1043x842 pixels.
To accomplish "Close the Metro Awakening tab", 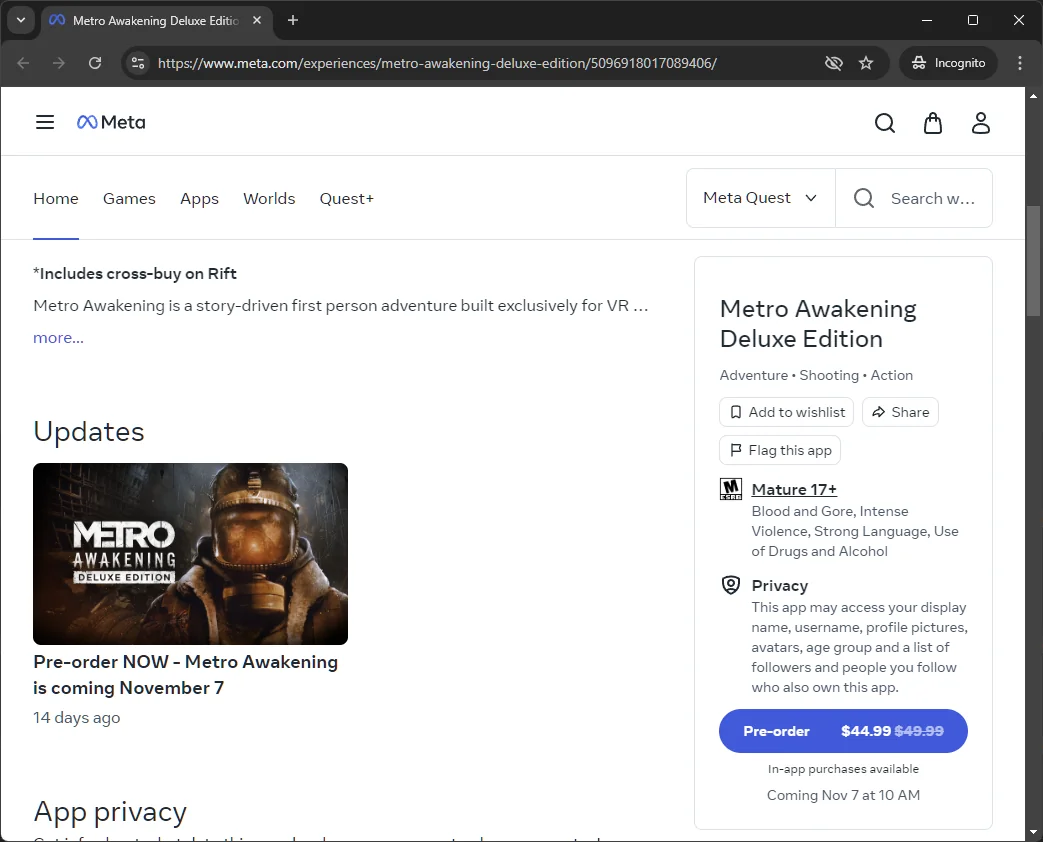I will 257,21.
